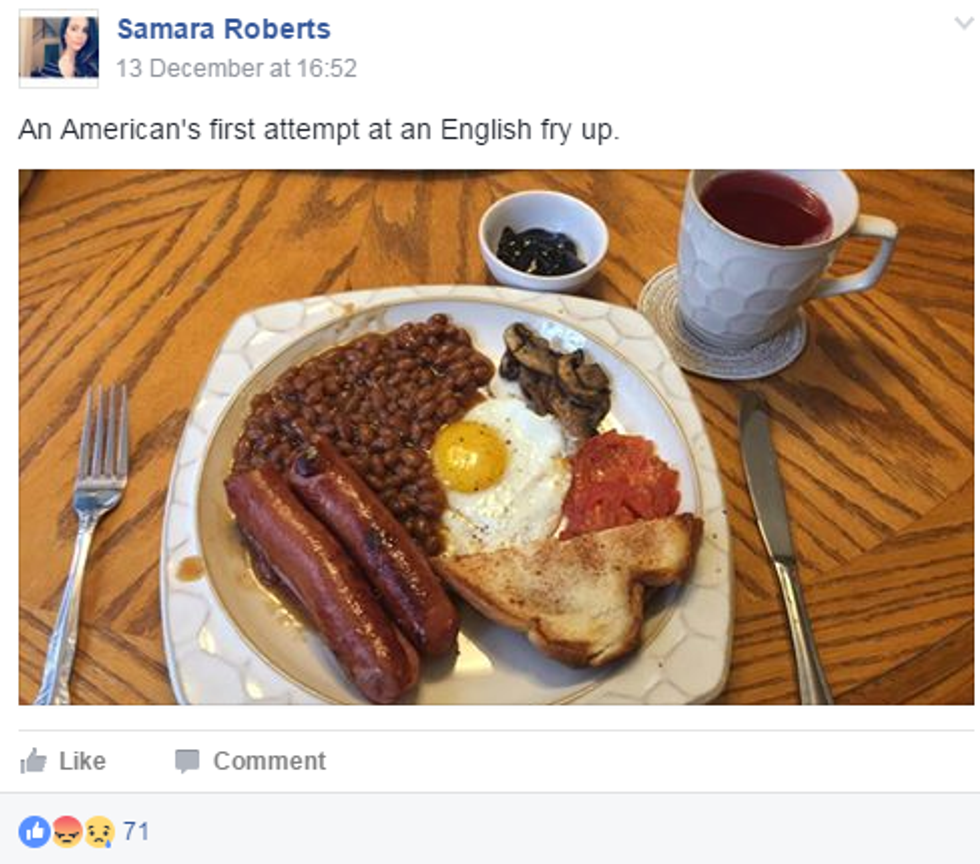Click the fork in the photo
The height and width of the screenshot is (864, 980).
(x=89, y=520)
